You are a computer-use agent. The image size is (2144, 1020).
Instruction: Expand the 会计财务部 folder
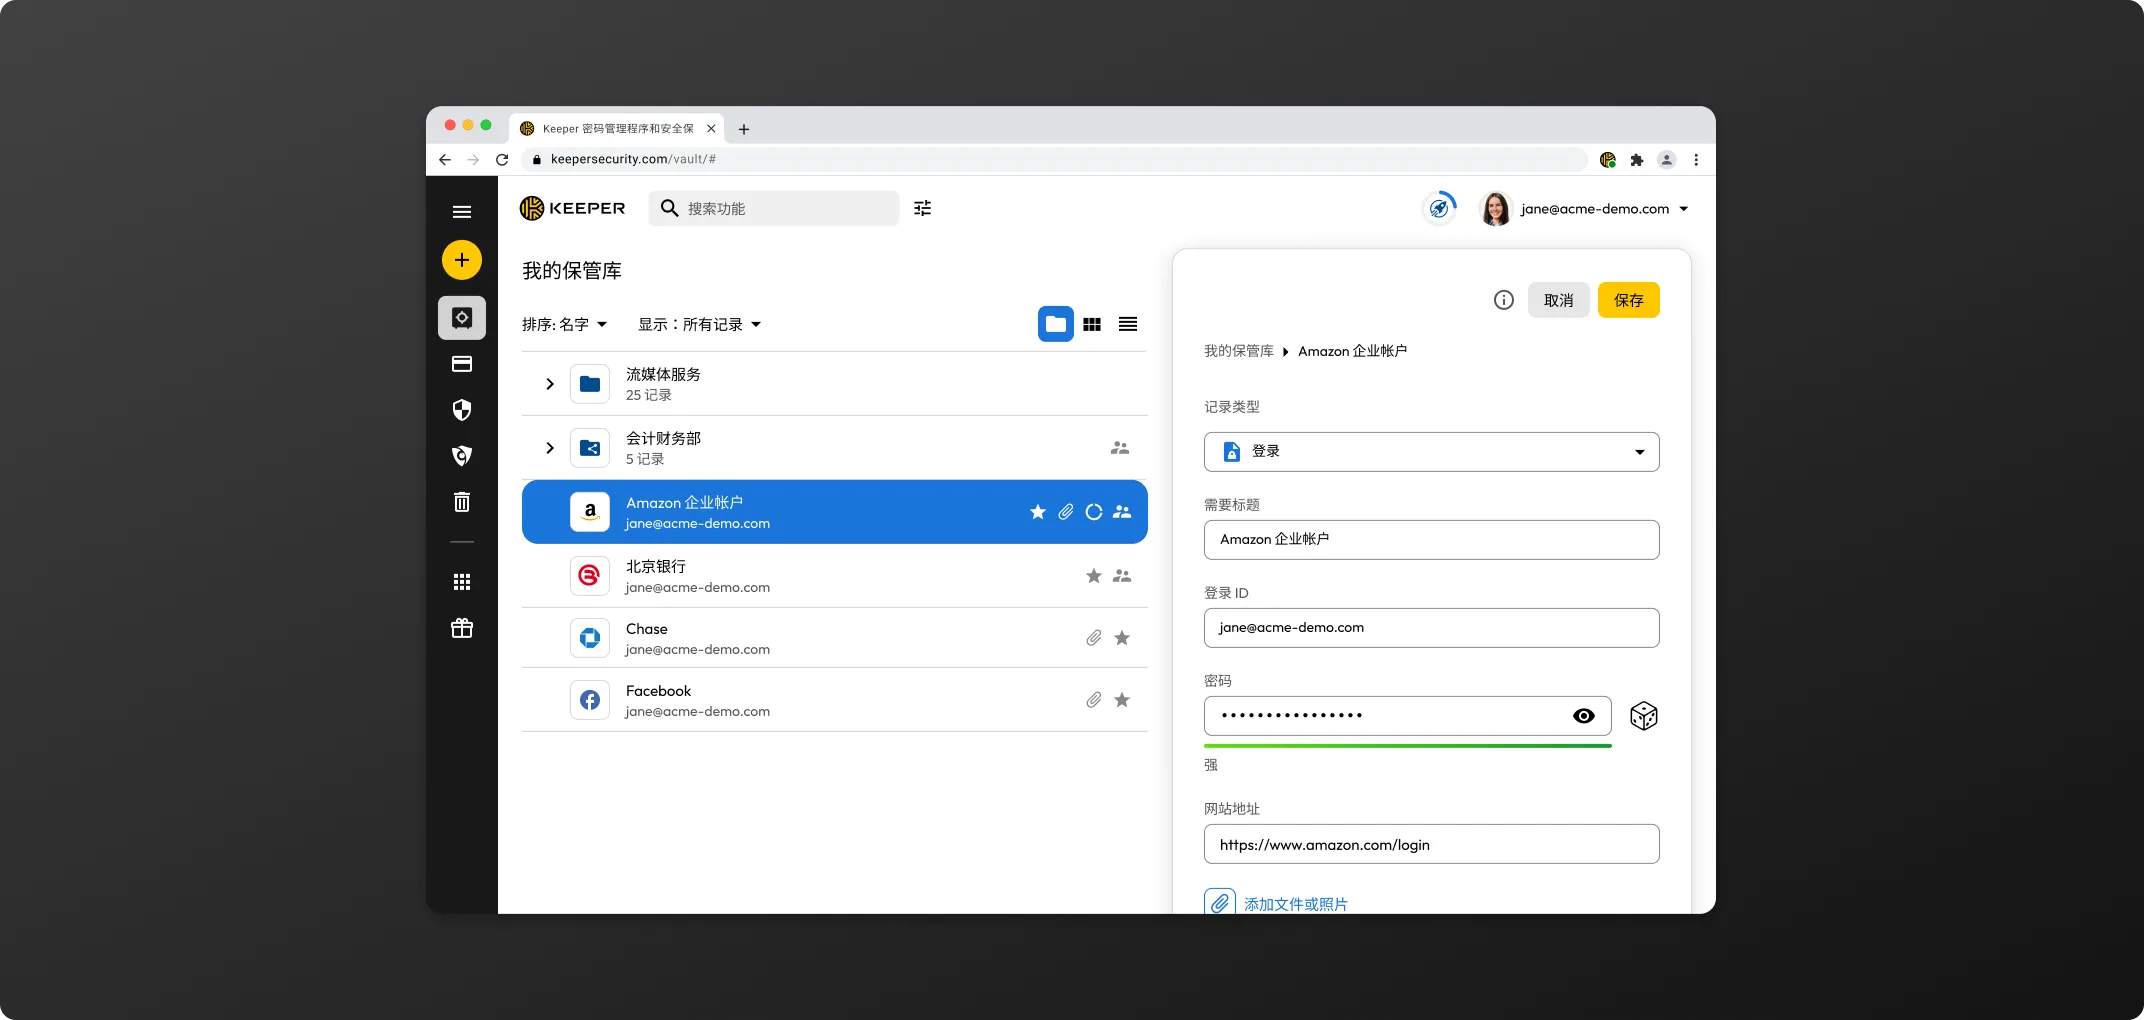[549, 448]
